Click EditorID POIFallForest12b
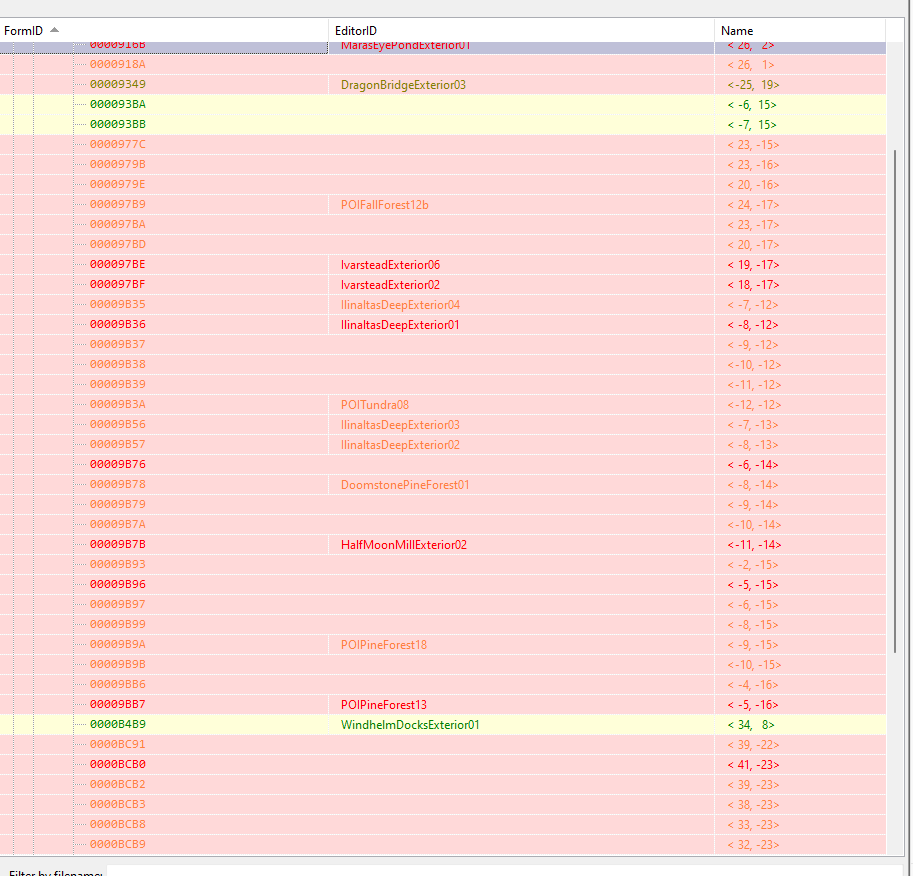The width and height of the screenshot is (913, 876). (x=384, y=205)
